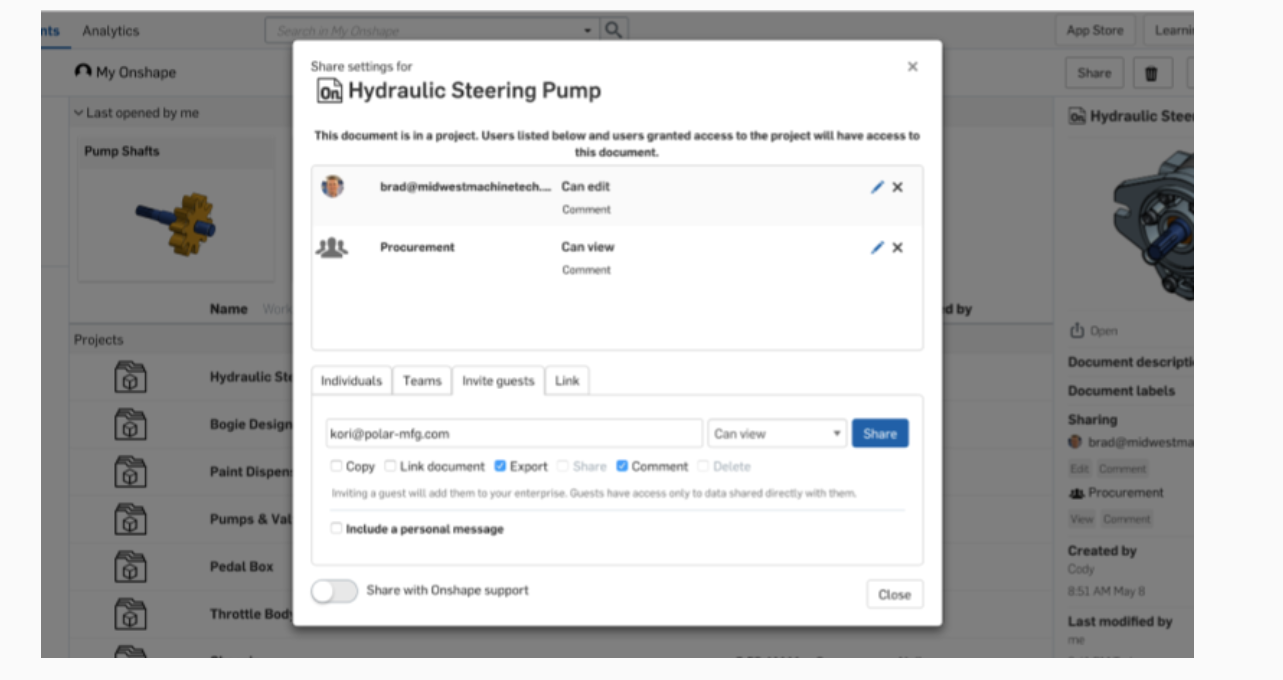The width and height of the screenshot is (1283, 680).
Task: Select the Invite guests tab
Action: coord(498,381)
